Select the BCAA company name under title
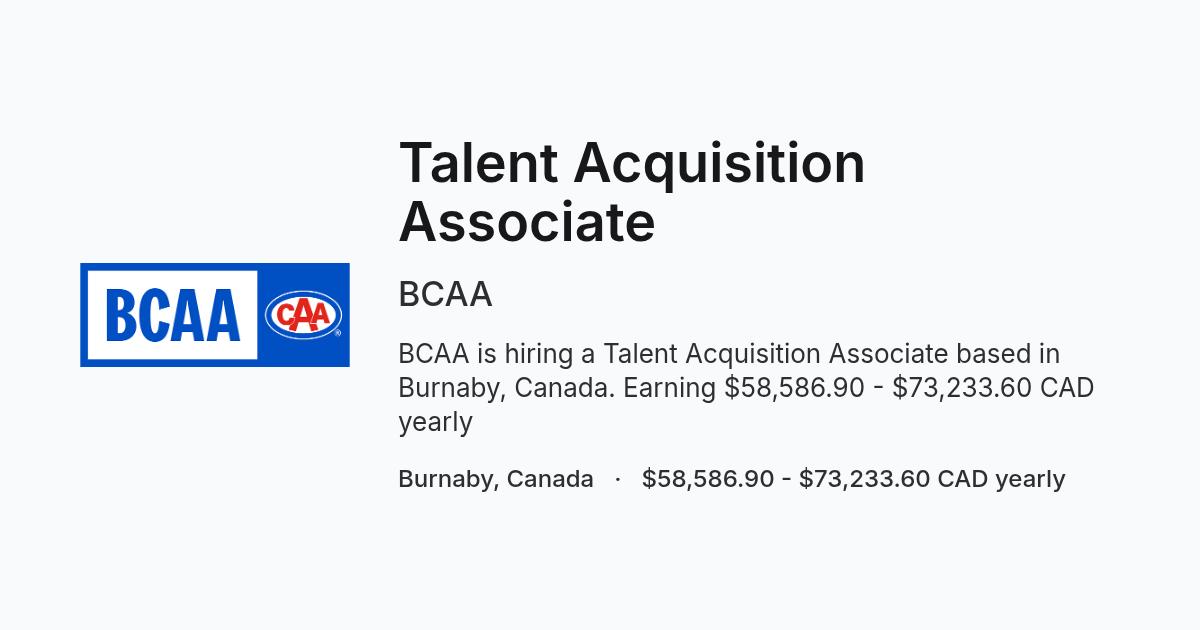Image resolution: width=1200 pixels, height=630 pixels. 445,295
